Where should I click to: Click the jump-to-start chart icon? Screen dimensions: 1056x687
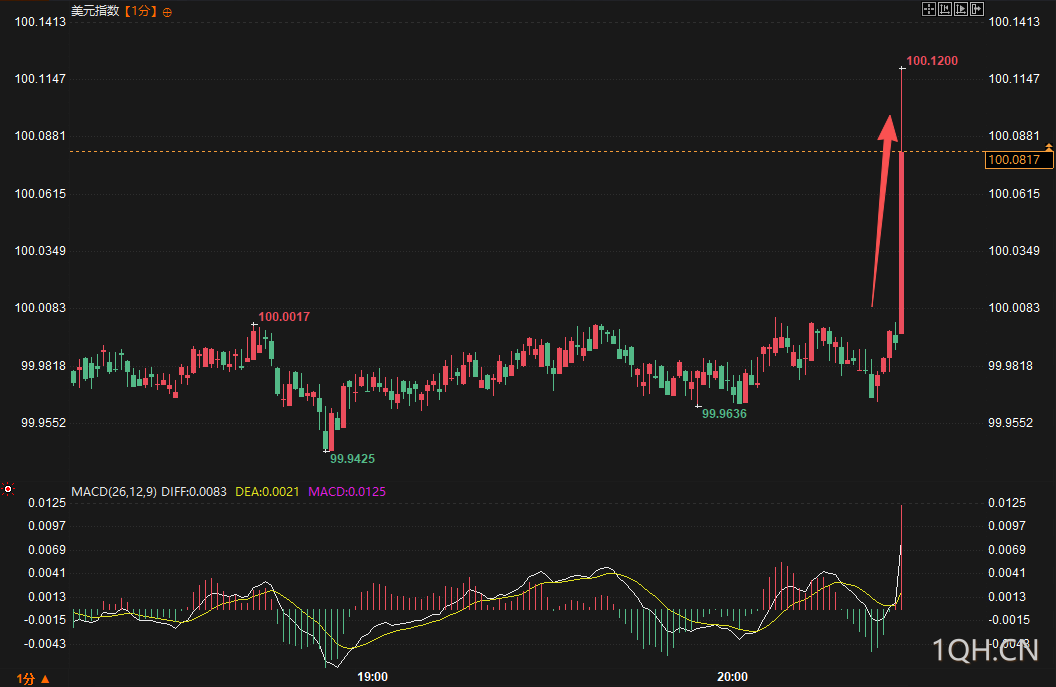click(x=945, y=9)
